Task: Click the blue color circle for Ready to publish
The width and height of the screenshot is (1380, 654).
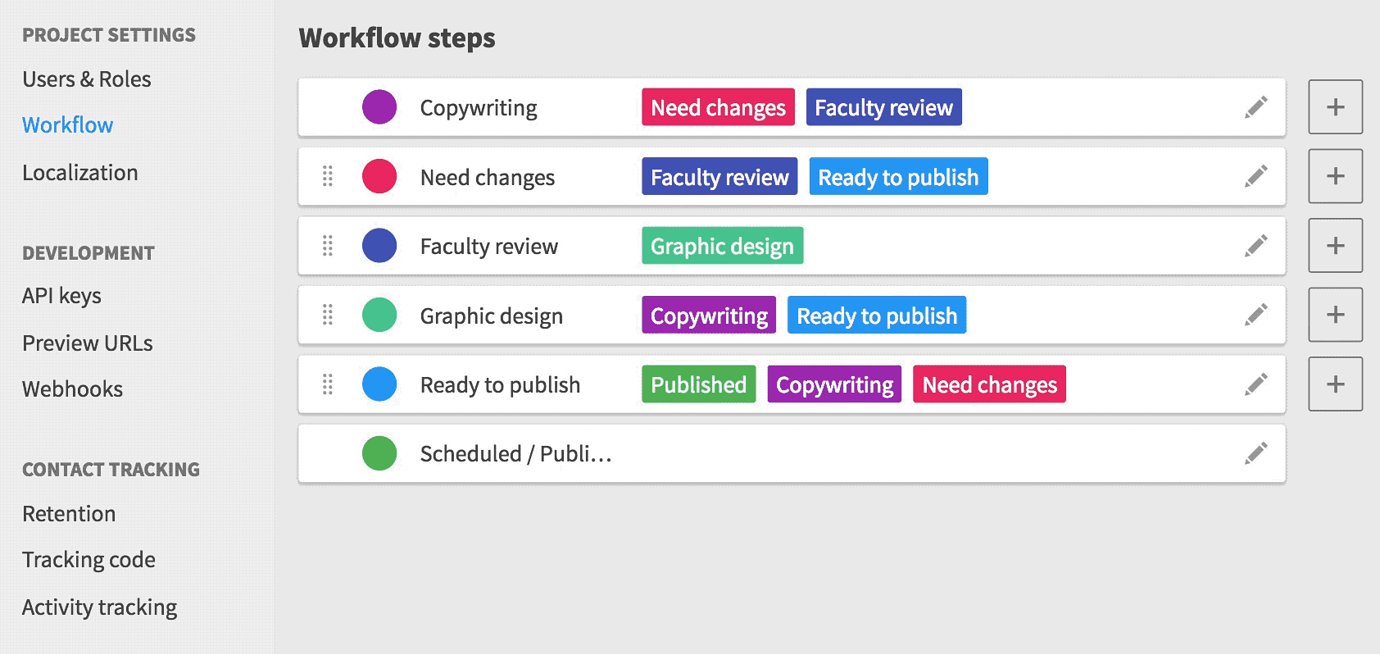Action: tap(379, 384)
